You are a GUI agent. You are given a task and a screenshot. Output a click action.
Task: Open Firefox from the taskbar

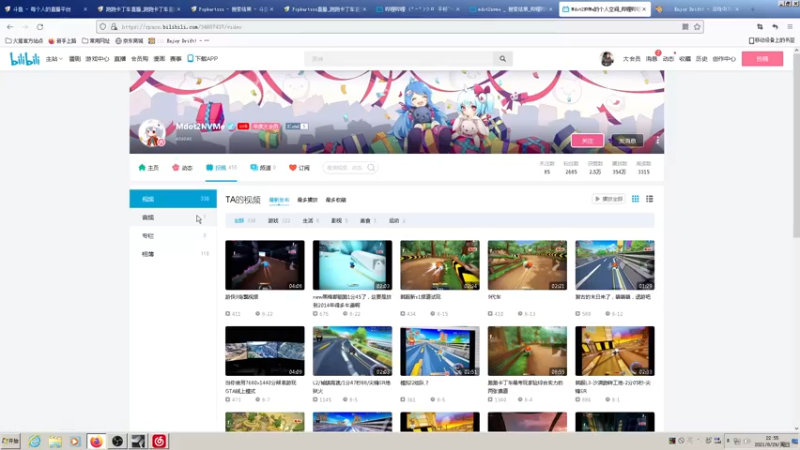(x=96, y=441)
